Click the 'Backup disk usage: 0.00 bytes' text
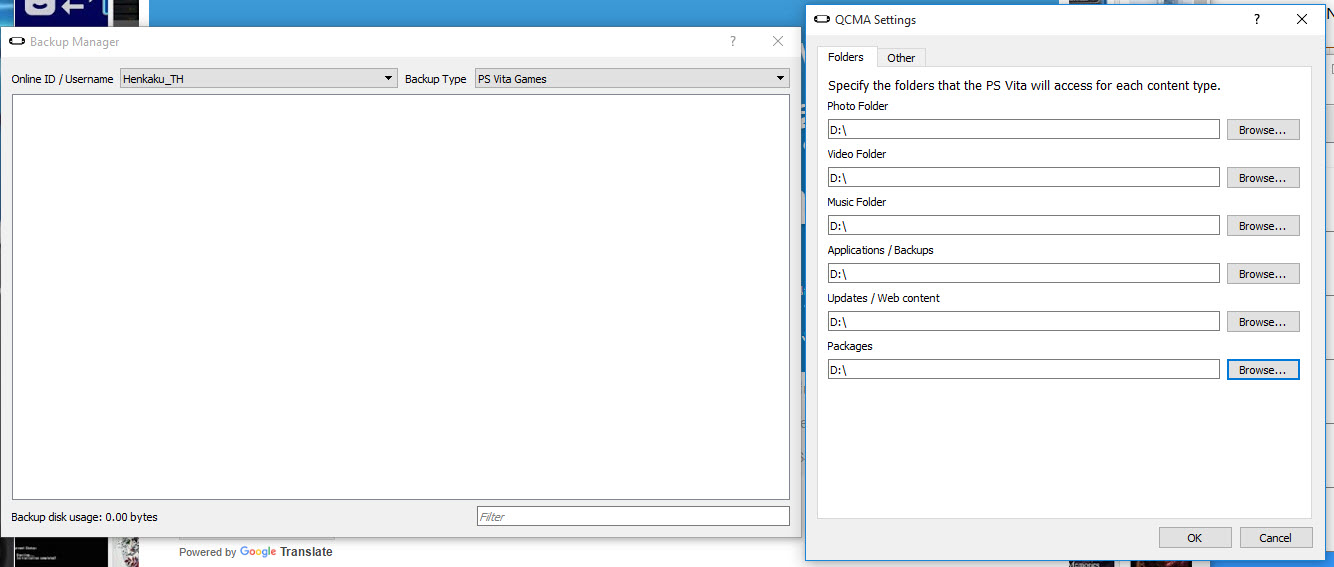1334x567 pixels. [x=85, y=517]
